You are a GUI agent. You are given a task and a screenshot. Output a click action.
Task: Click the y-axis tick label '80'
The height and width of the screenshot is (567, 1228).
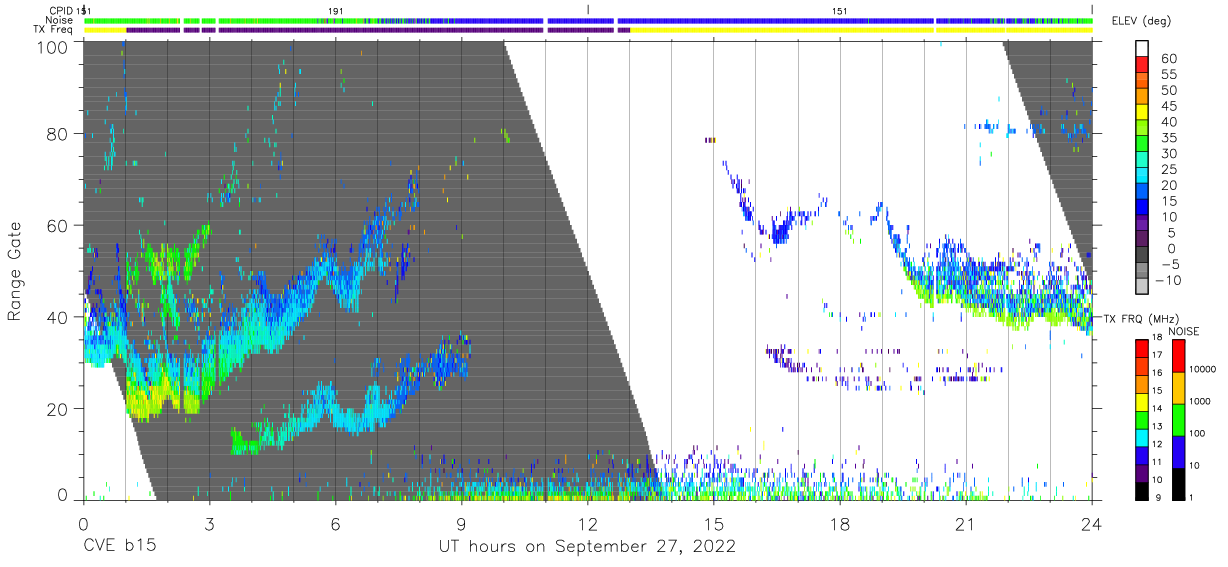coord(59,134)
